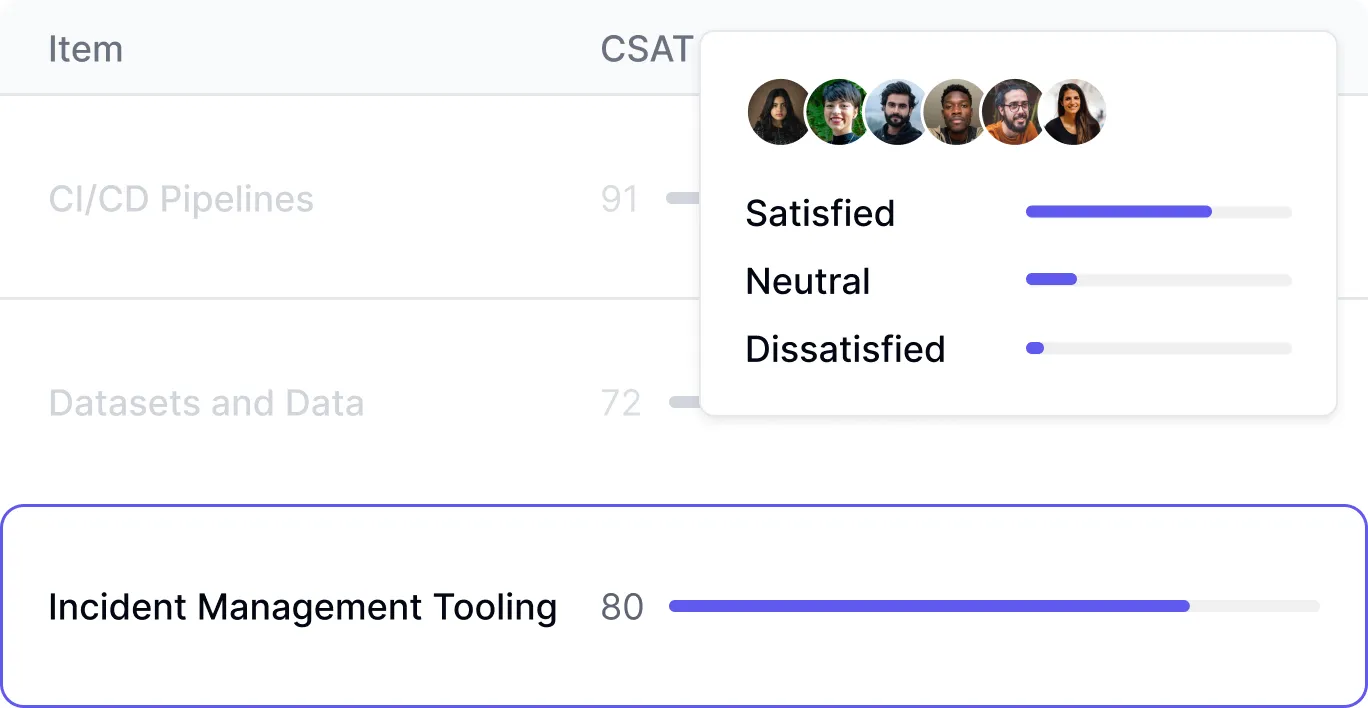Screen dimensions: 1368x708
Task: Select the CI/CD Pipelines row
Action: pyautogui.click(x=181, y=199)
